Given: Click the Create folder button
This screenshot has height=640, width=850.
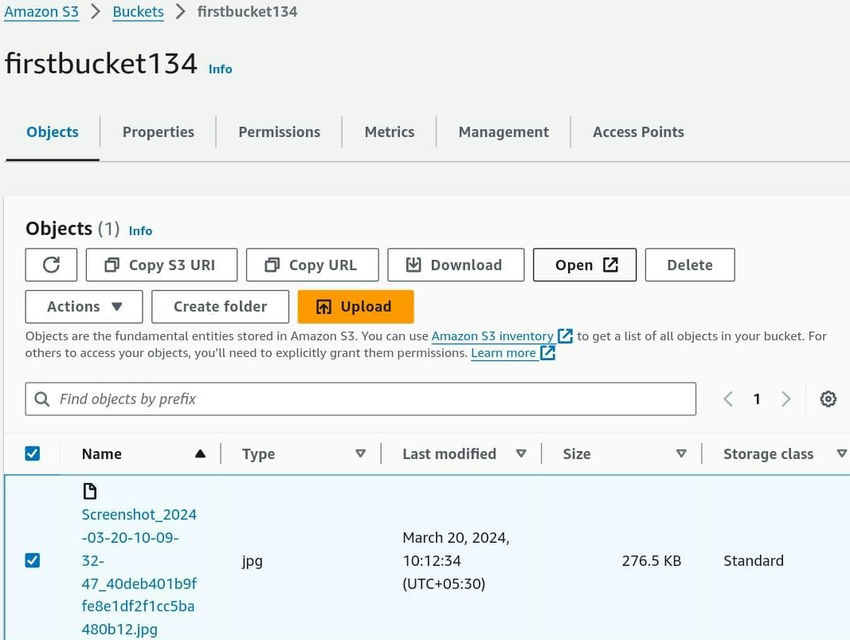Looking at the screenshot, I should click(220, 307).
